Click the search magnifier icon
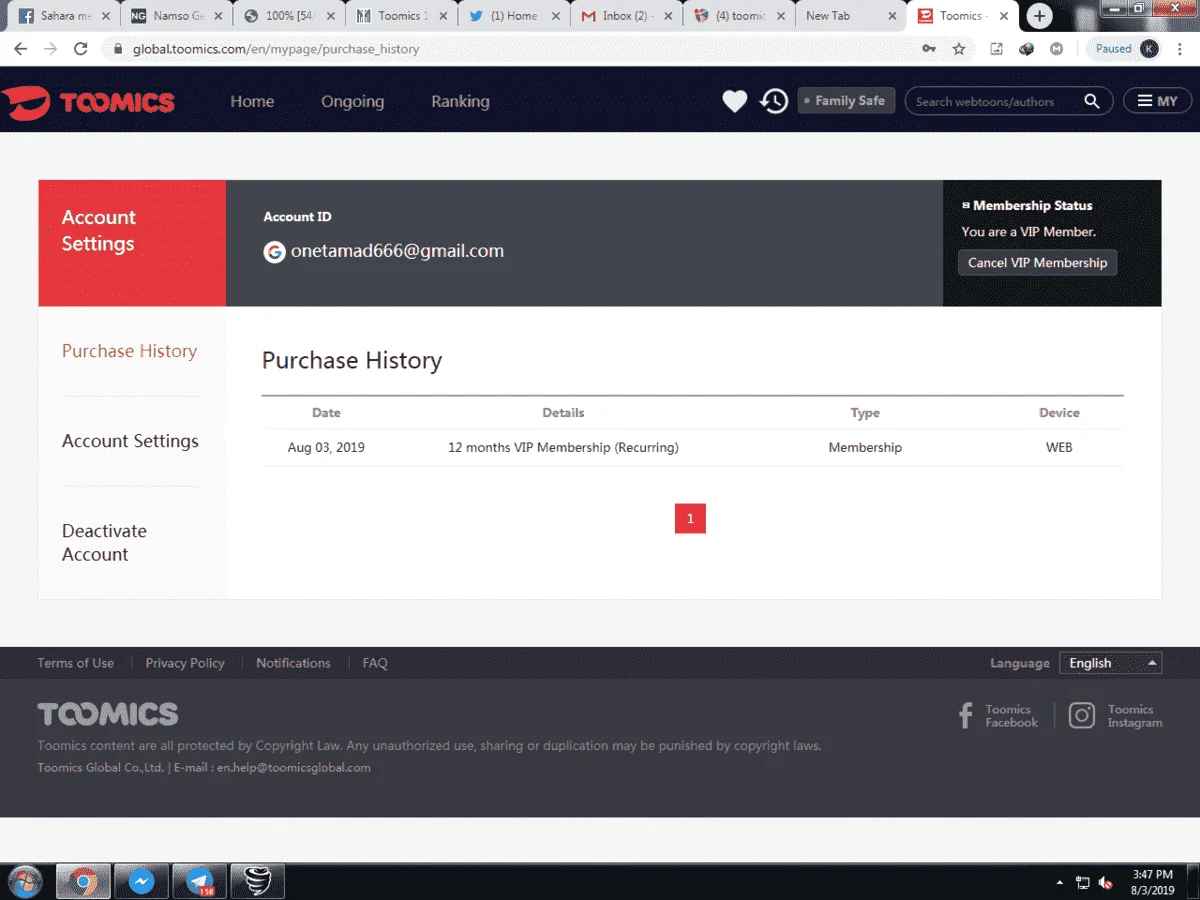Screen dimensions: 1200x900 point(1092,101)
